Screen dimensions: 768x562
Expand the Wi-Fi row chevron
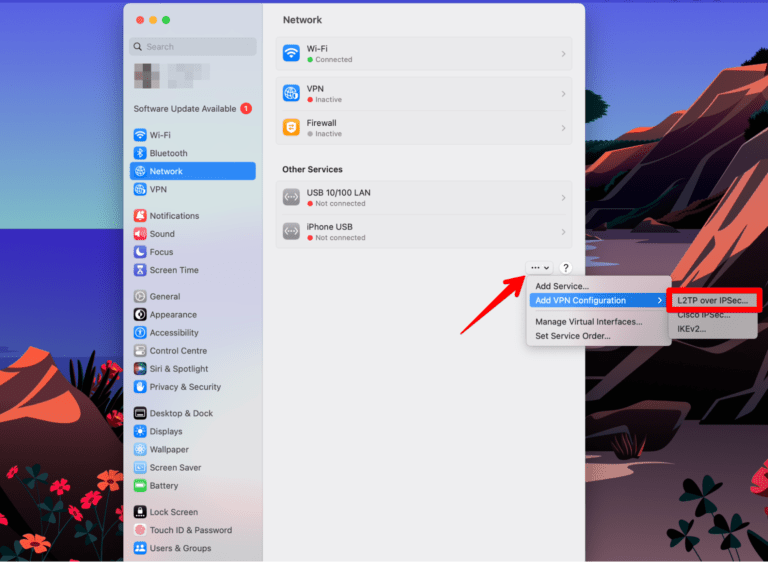pos(563,54)
